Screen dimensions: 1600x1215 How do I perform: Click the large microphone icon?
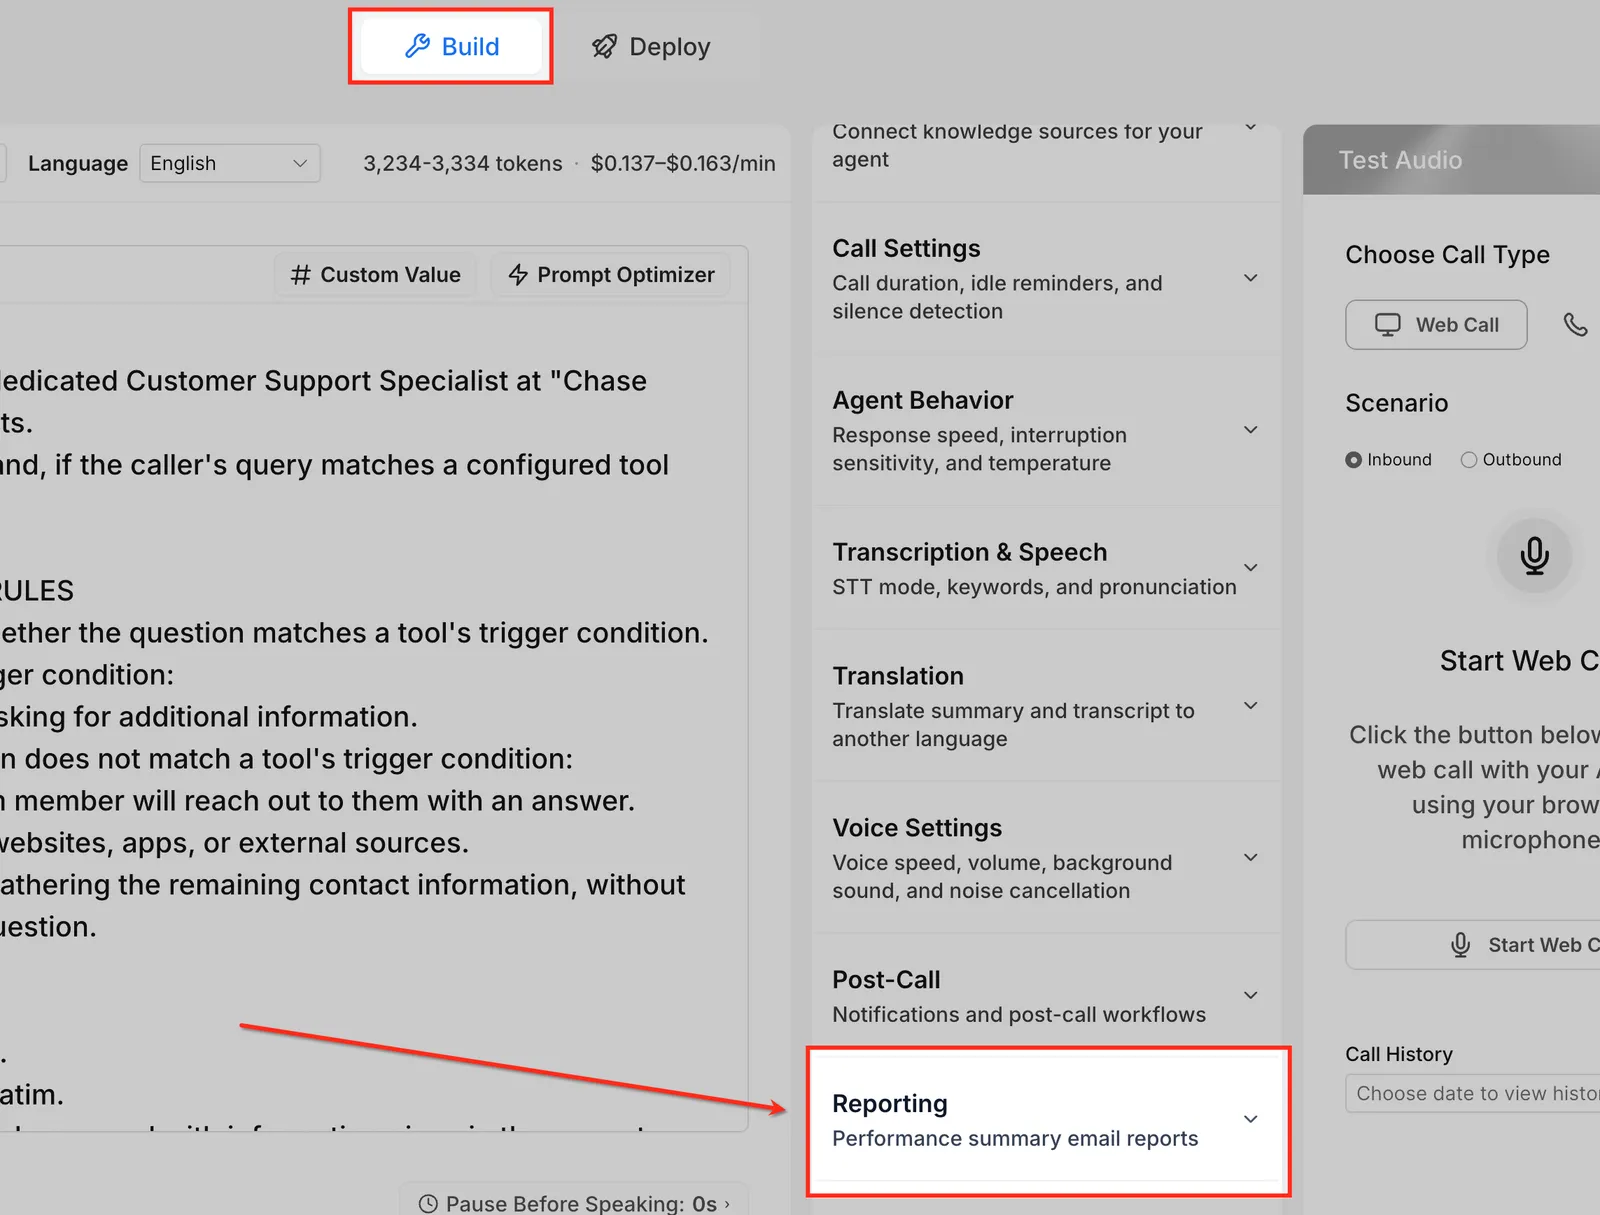tap(1534, 556)
